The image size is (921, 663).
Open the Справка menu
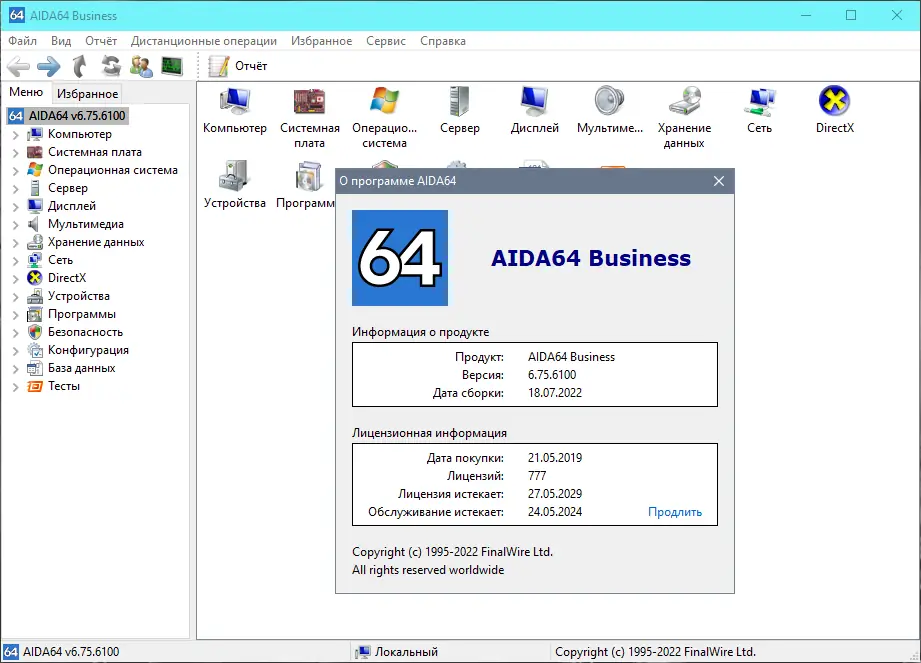pos(443,41)
